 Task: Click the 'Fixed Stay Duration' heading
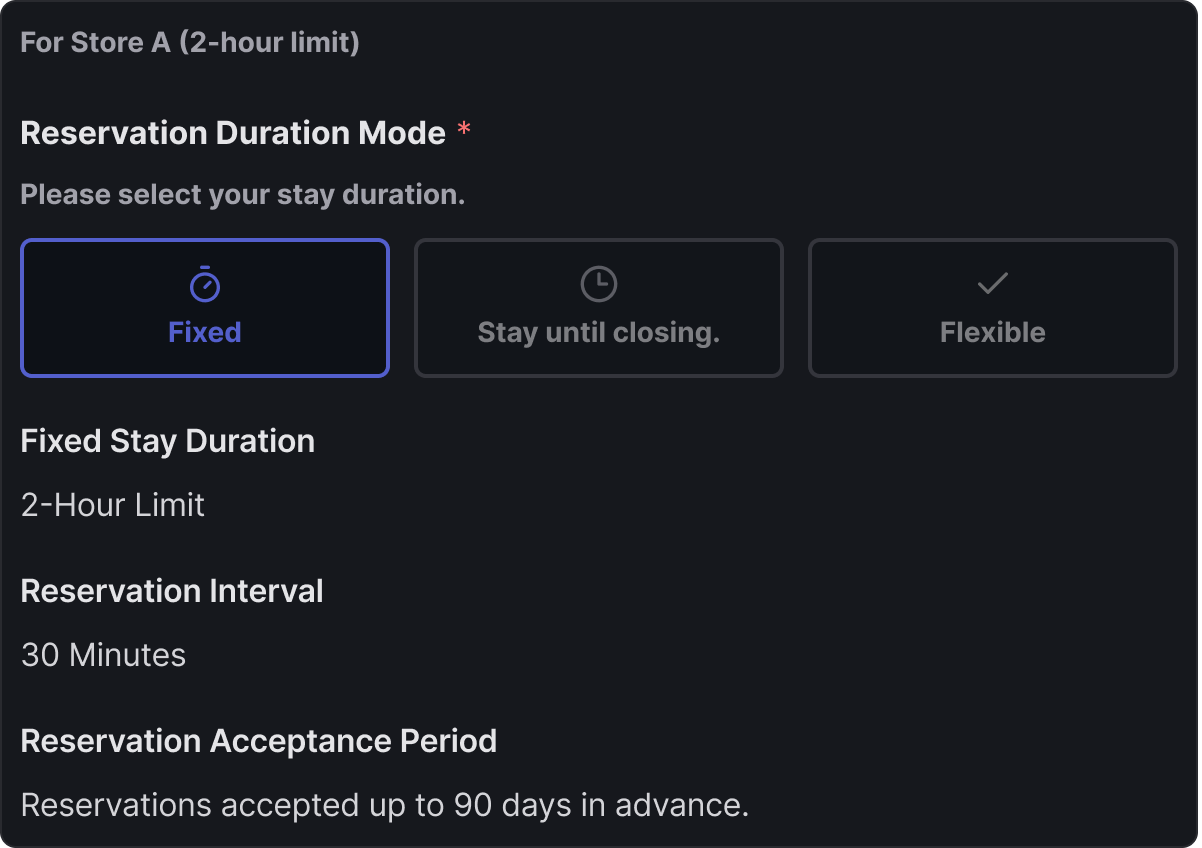(168, 441)
